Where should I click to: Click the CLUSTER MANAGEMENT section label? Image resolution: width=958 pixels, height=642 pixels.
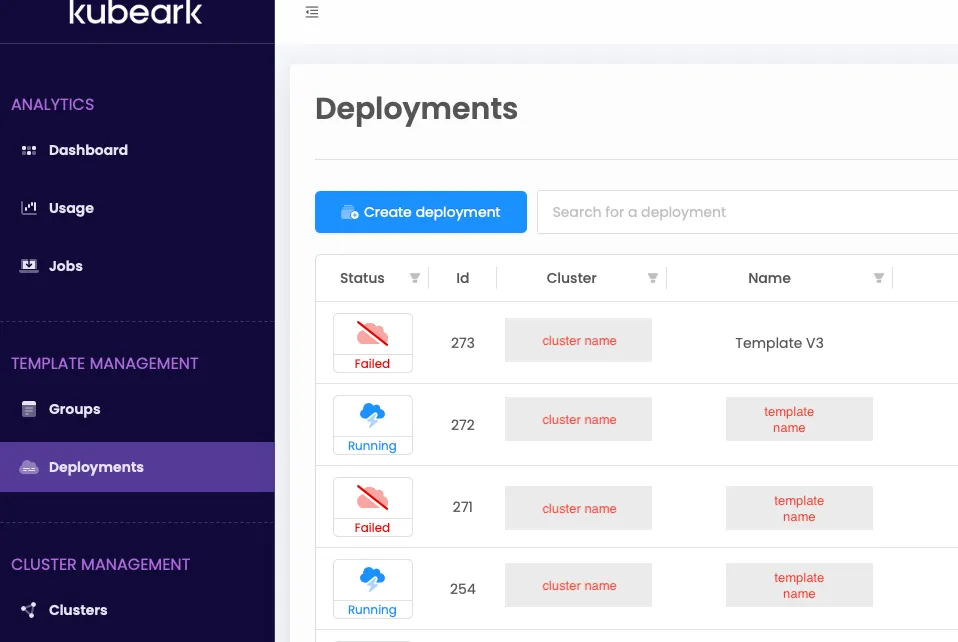(101, 564)
